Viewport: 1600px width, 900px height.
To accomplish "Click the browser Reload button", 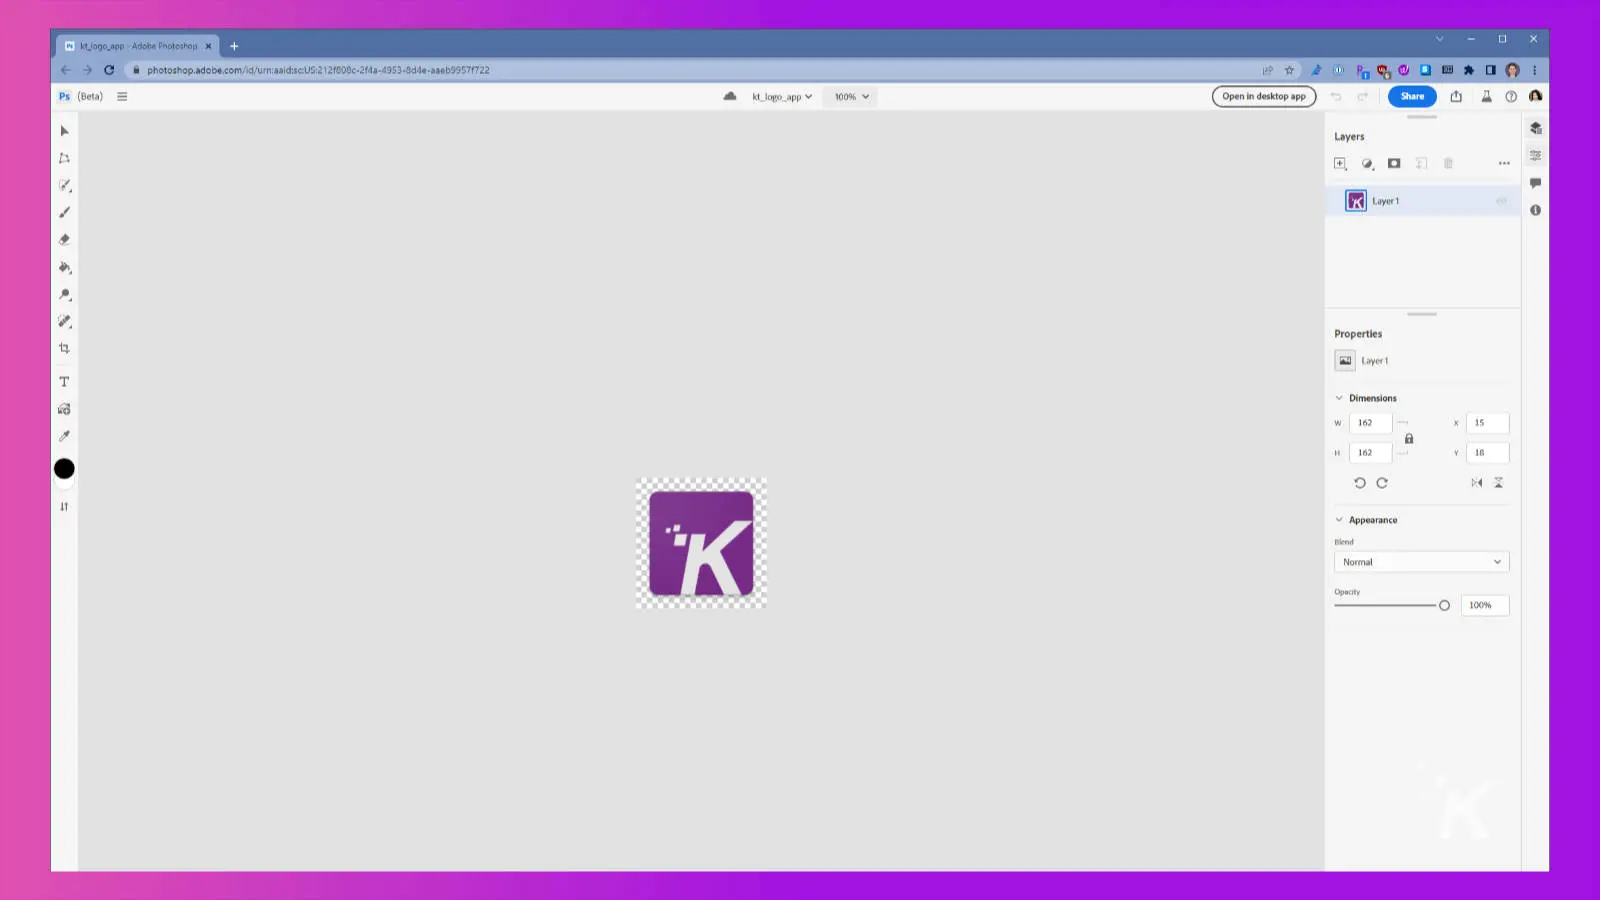I will pyautogui.click(x=109, y=70).
